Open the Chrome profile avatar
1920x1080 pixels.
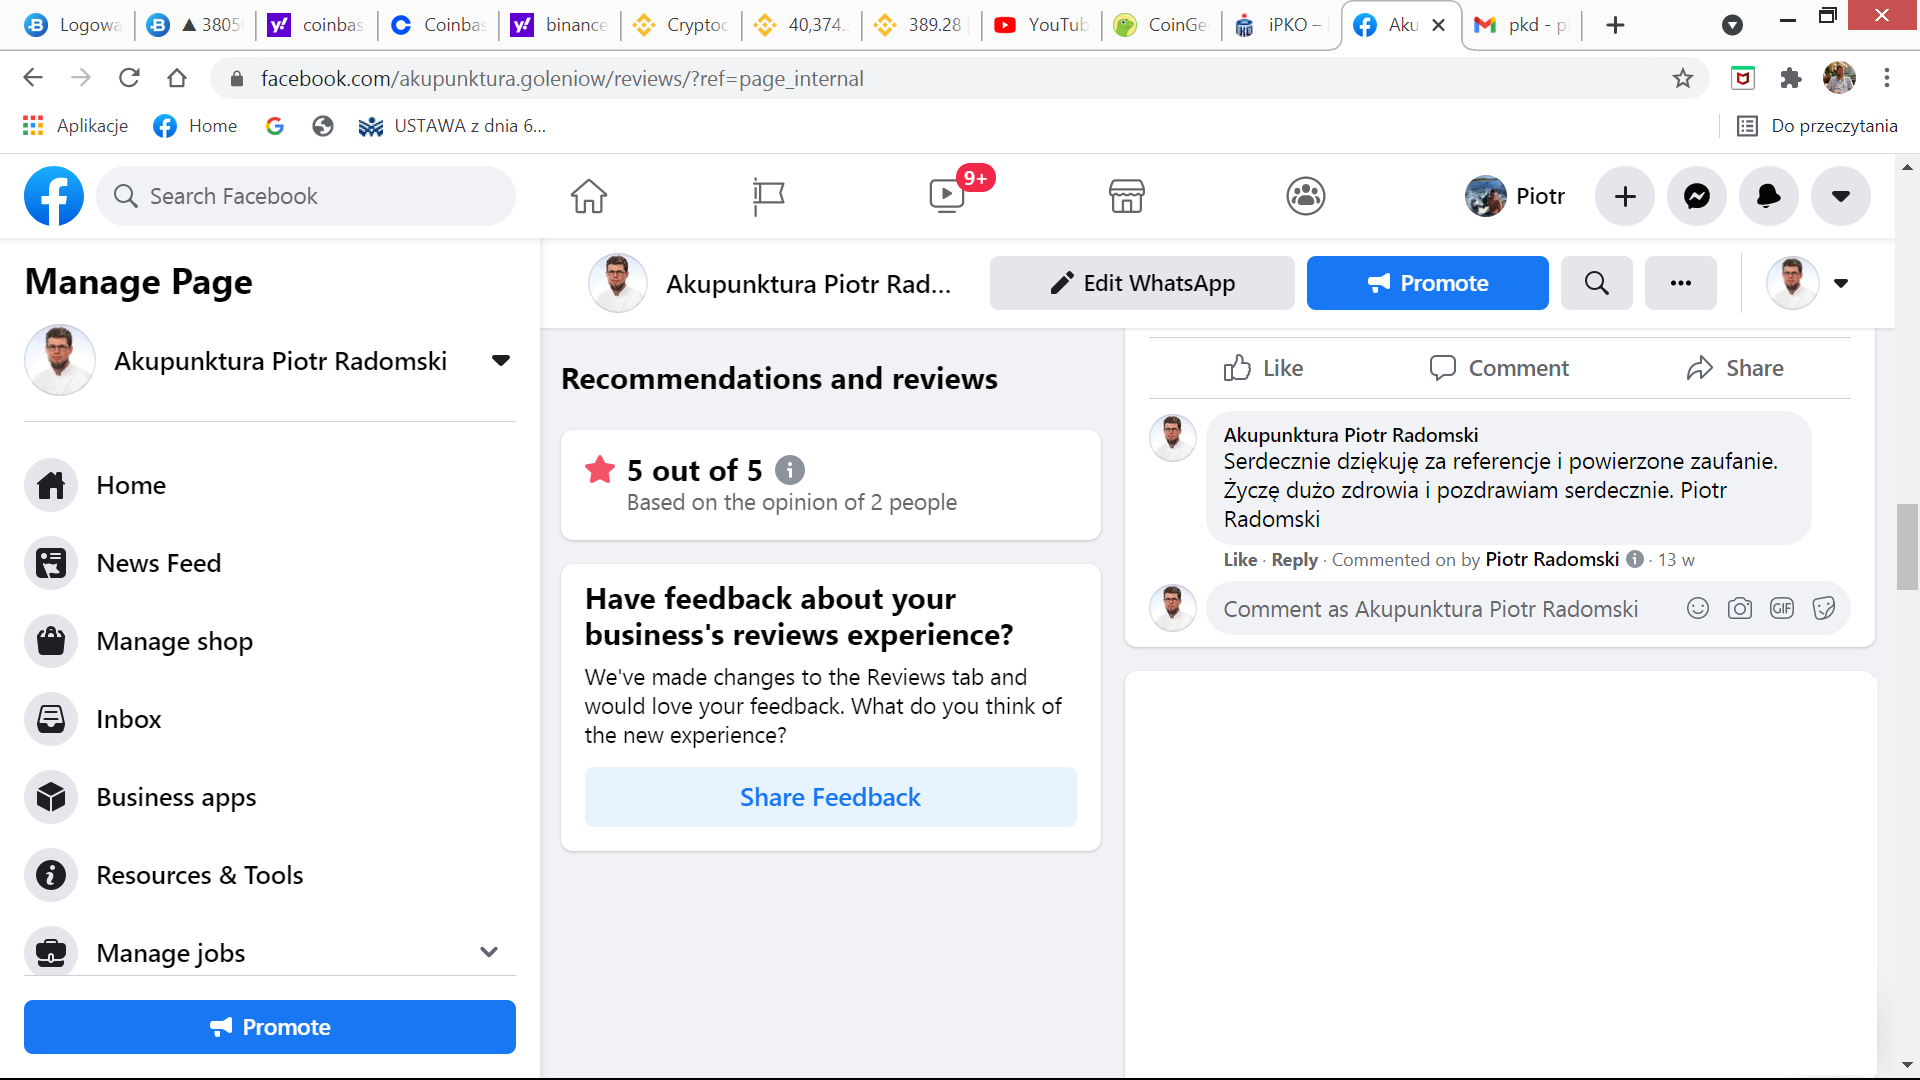[x=1839, y=78]
